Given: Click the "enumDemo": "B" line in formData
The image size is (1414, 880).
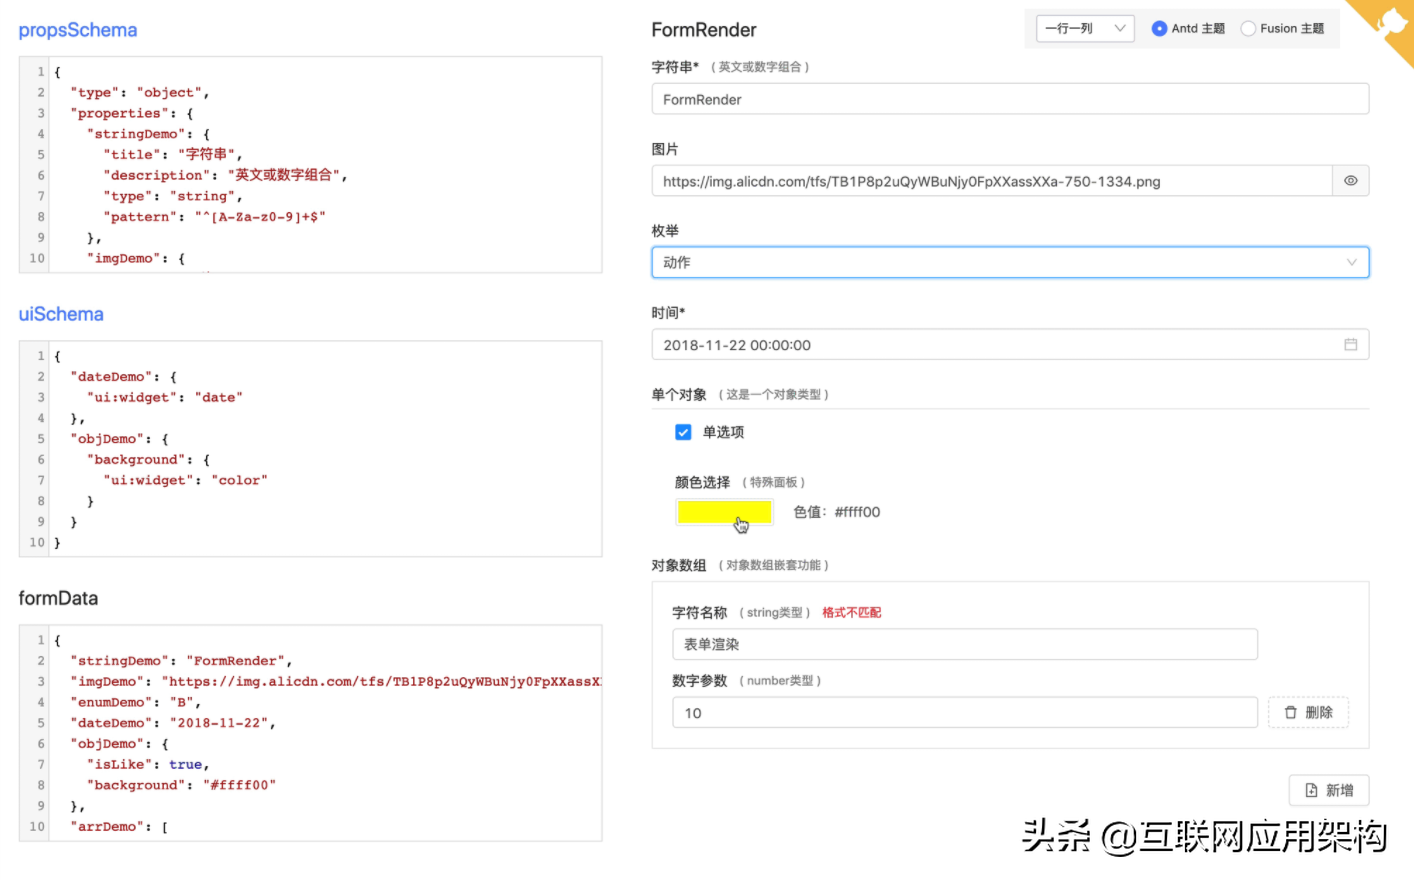Looking at the screenshot, I should [x=135, y=702].
